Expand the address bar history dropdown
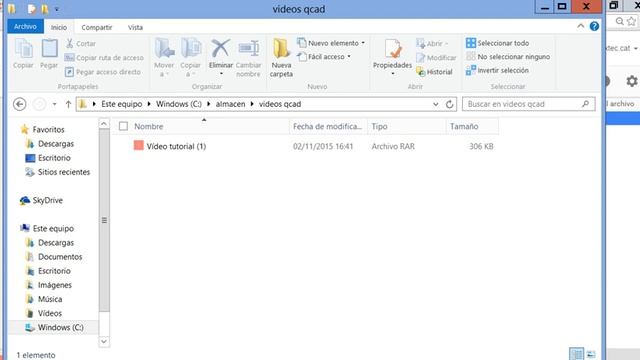The width and height of the screenshot is (640, 360). (x=436, y=104)
